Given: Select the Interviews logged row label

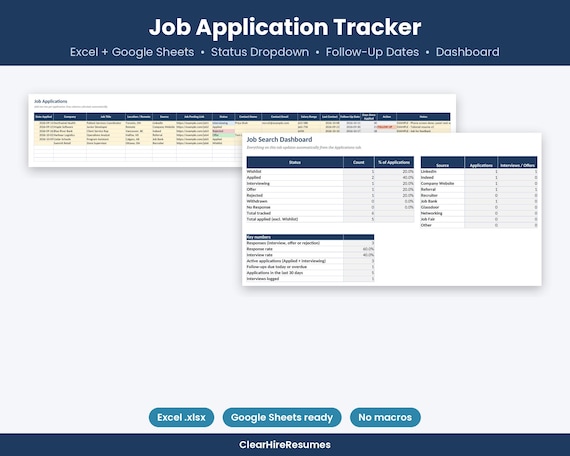Looking at the screenshot, I should [263, 279].
